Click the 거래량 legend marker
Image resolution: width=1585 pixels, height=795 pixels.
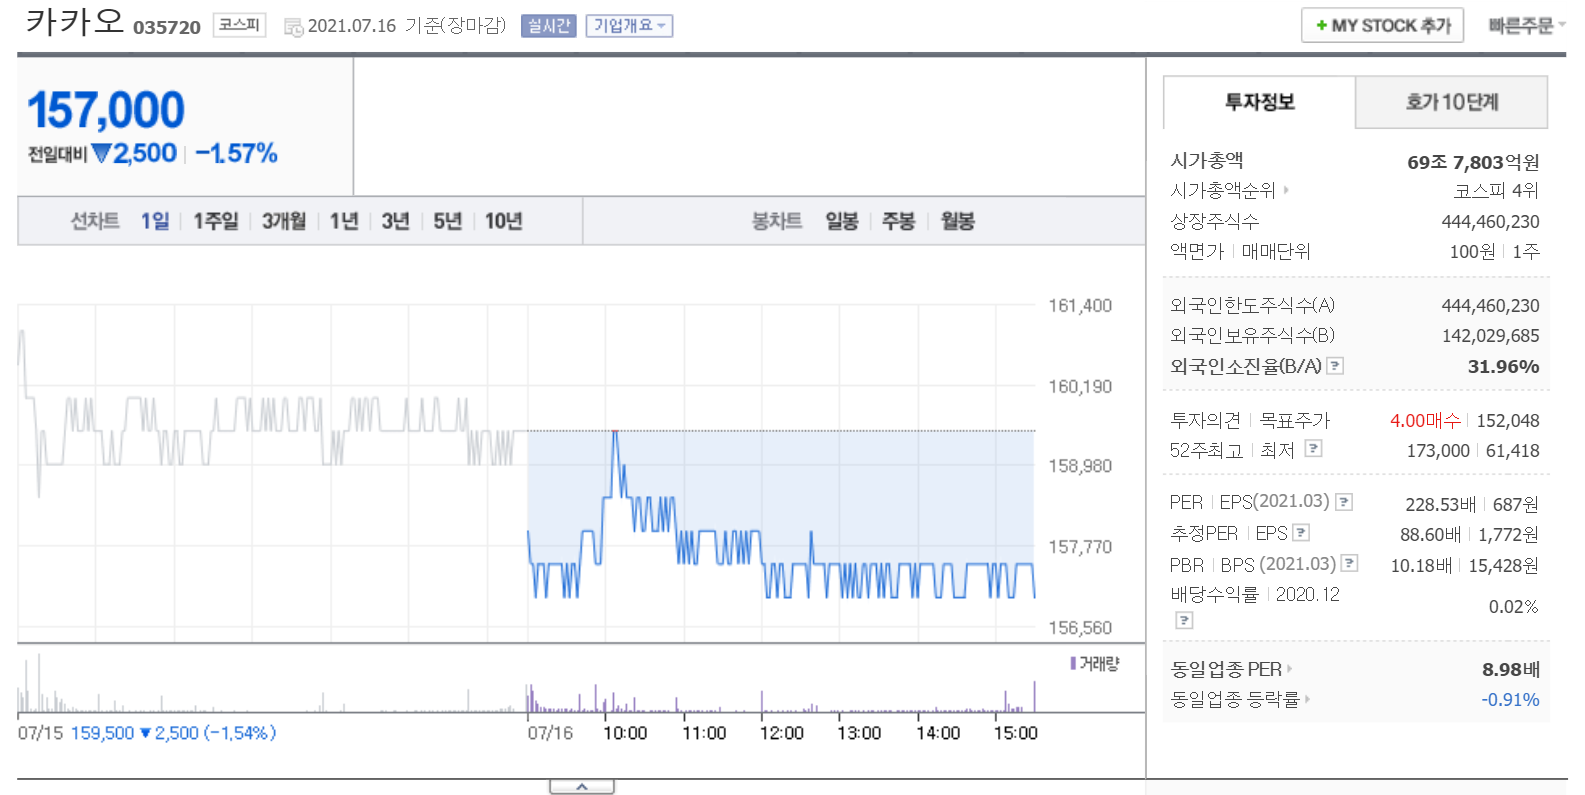[x=1073, y=663]
